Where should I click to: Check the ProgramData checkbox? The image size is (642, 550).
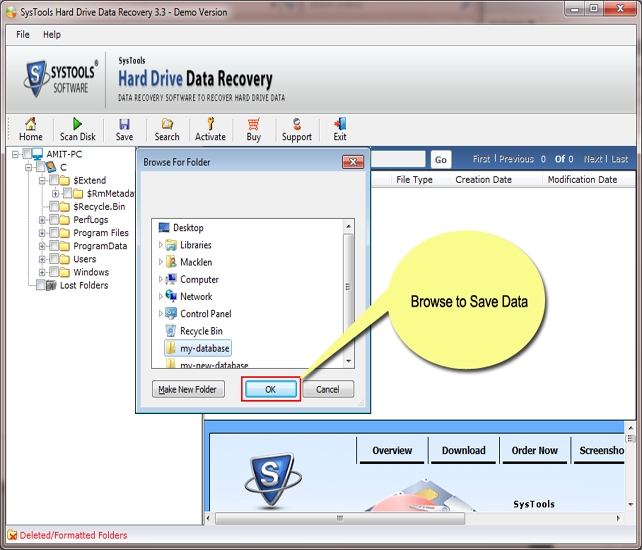[x=54, y=246]
